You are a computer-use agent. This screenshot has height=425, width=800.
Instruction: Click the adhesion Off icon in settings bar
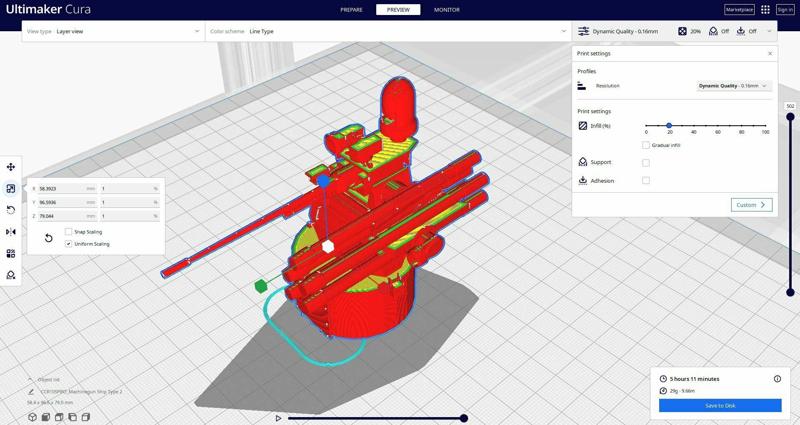(x=741, y=31)
